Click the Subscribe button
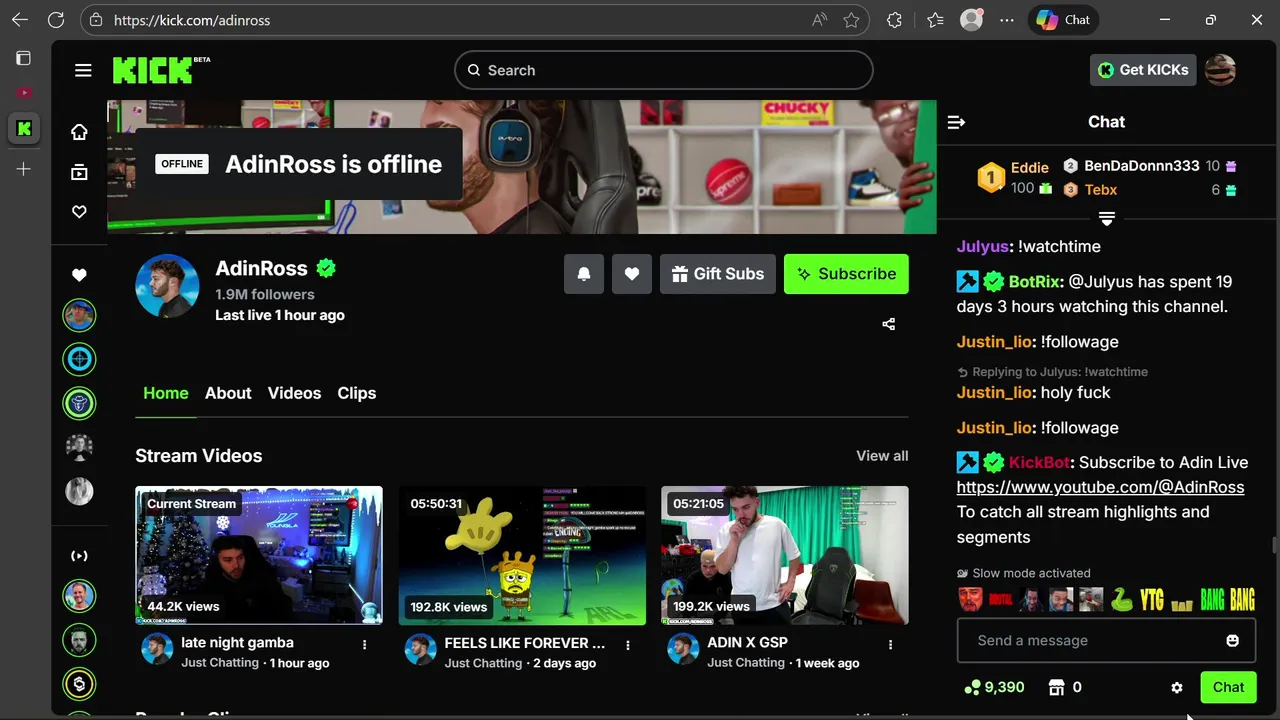The image size is (1280, 720). click(x=846, y=274)
